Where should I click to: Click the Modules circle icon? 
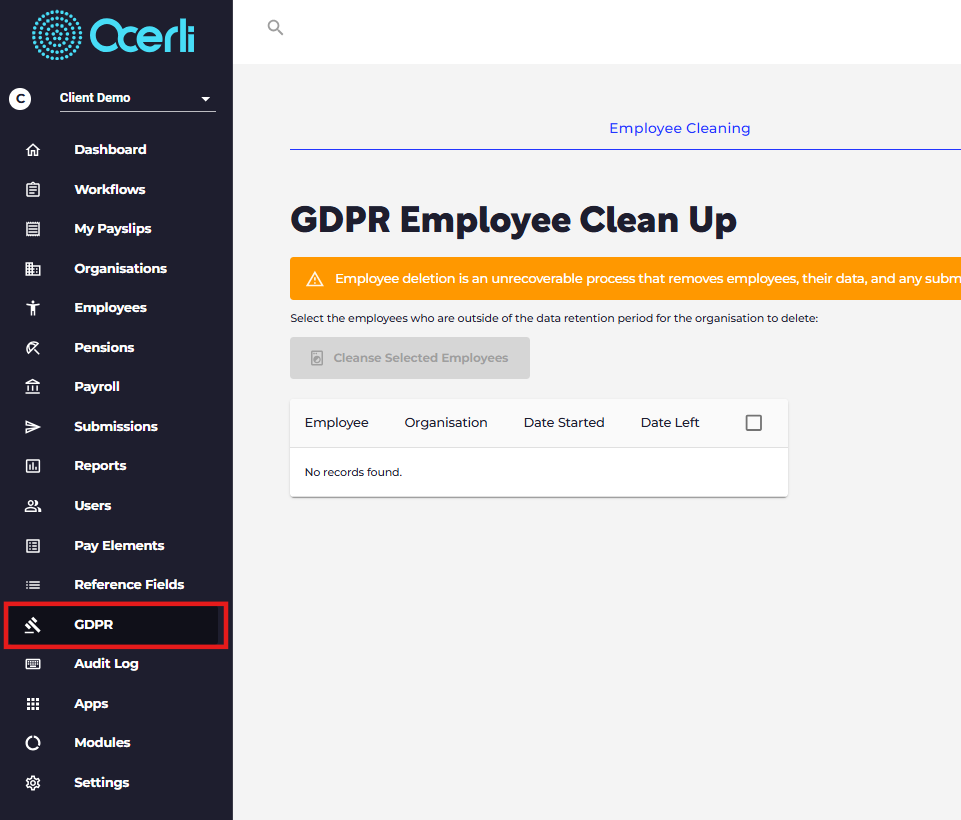[33, 743]
